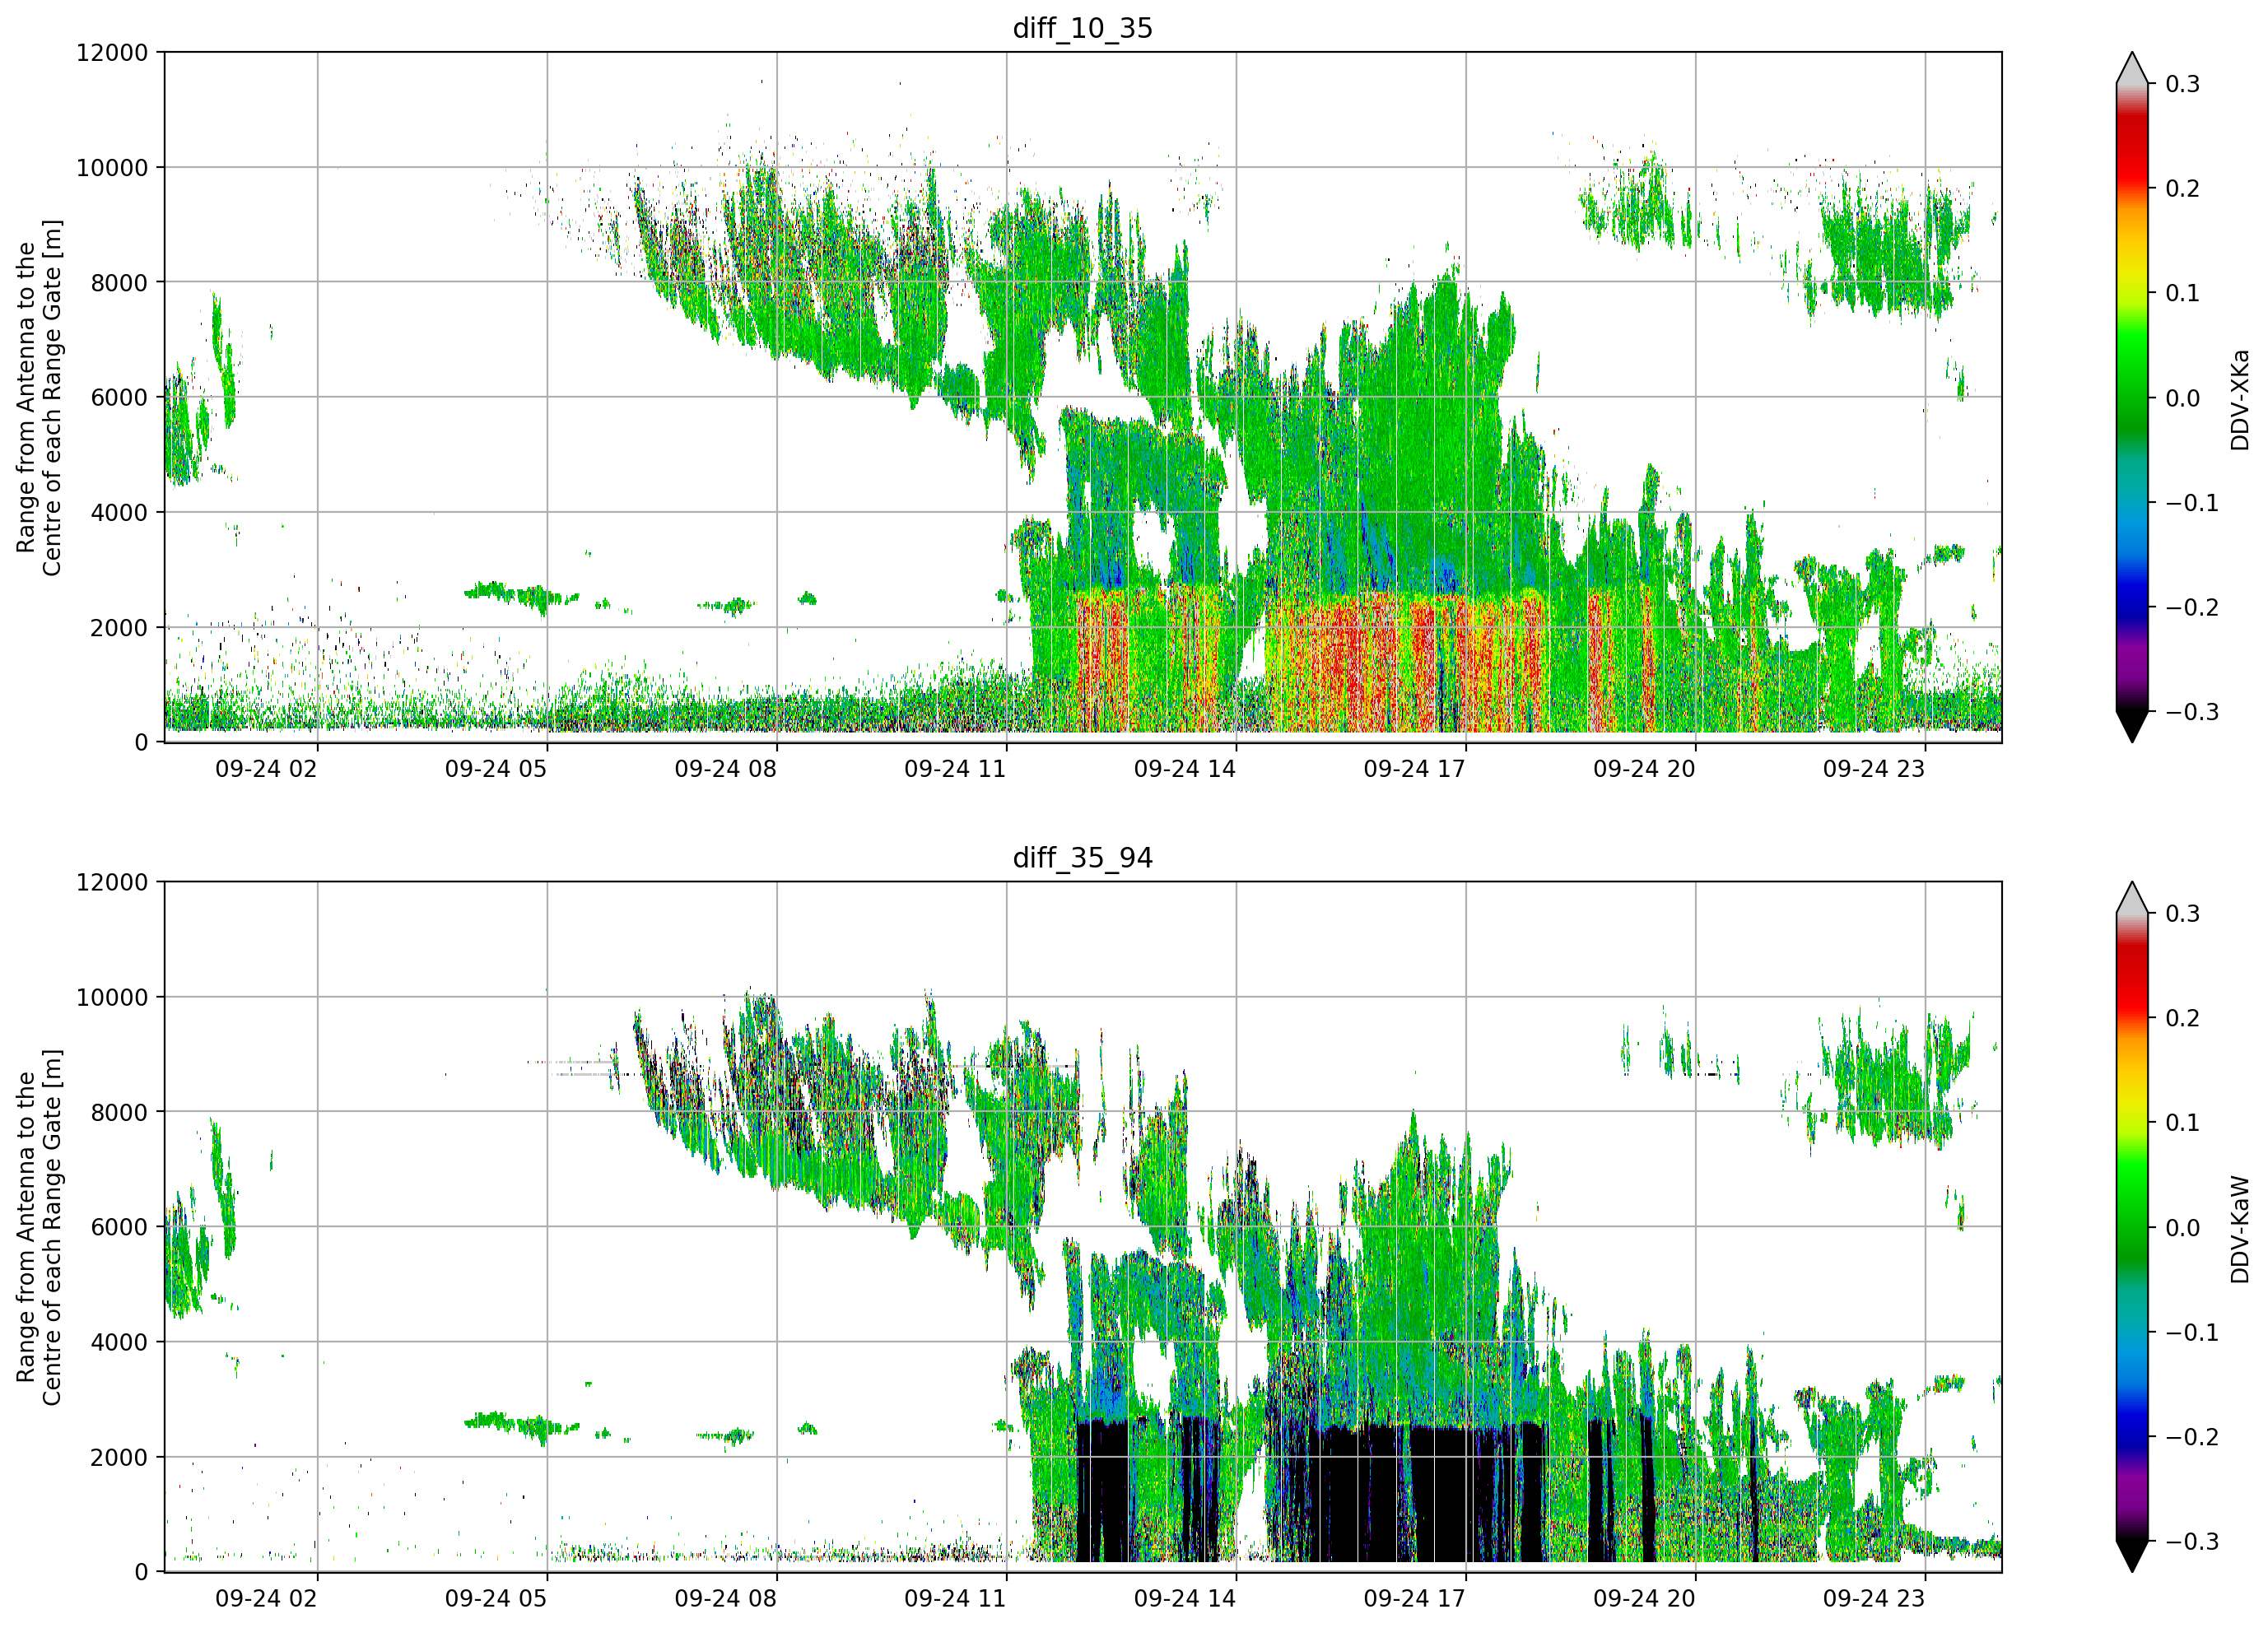Viewport: 2268px width, 1628px height.
Task: Click the 09-24 11 tick label on top plot
Action: point(955,769)
